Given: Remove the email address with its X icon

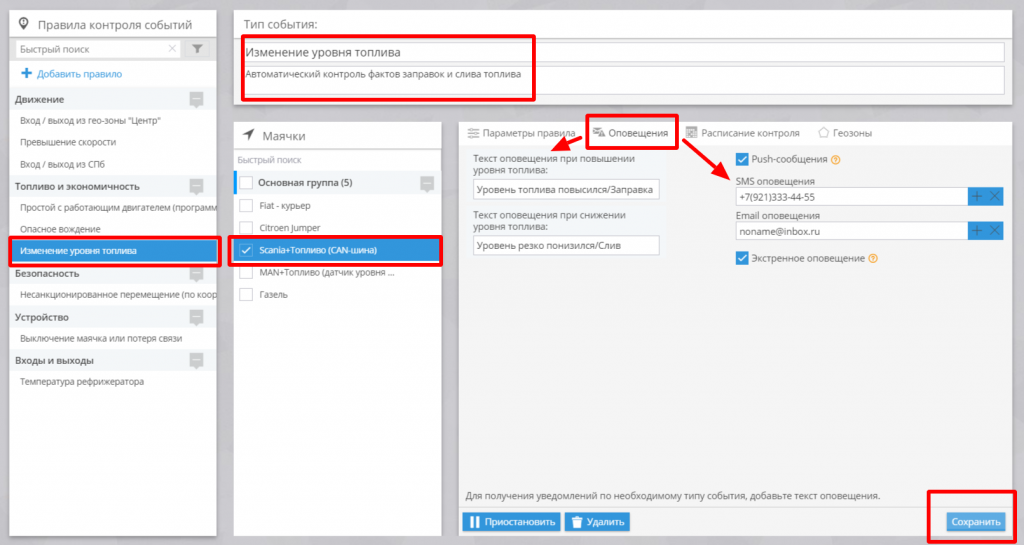Looking at the screenshot, I should point(995,231).
